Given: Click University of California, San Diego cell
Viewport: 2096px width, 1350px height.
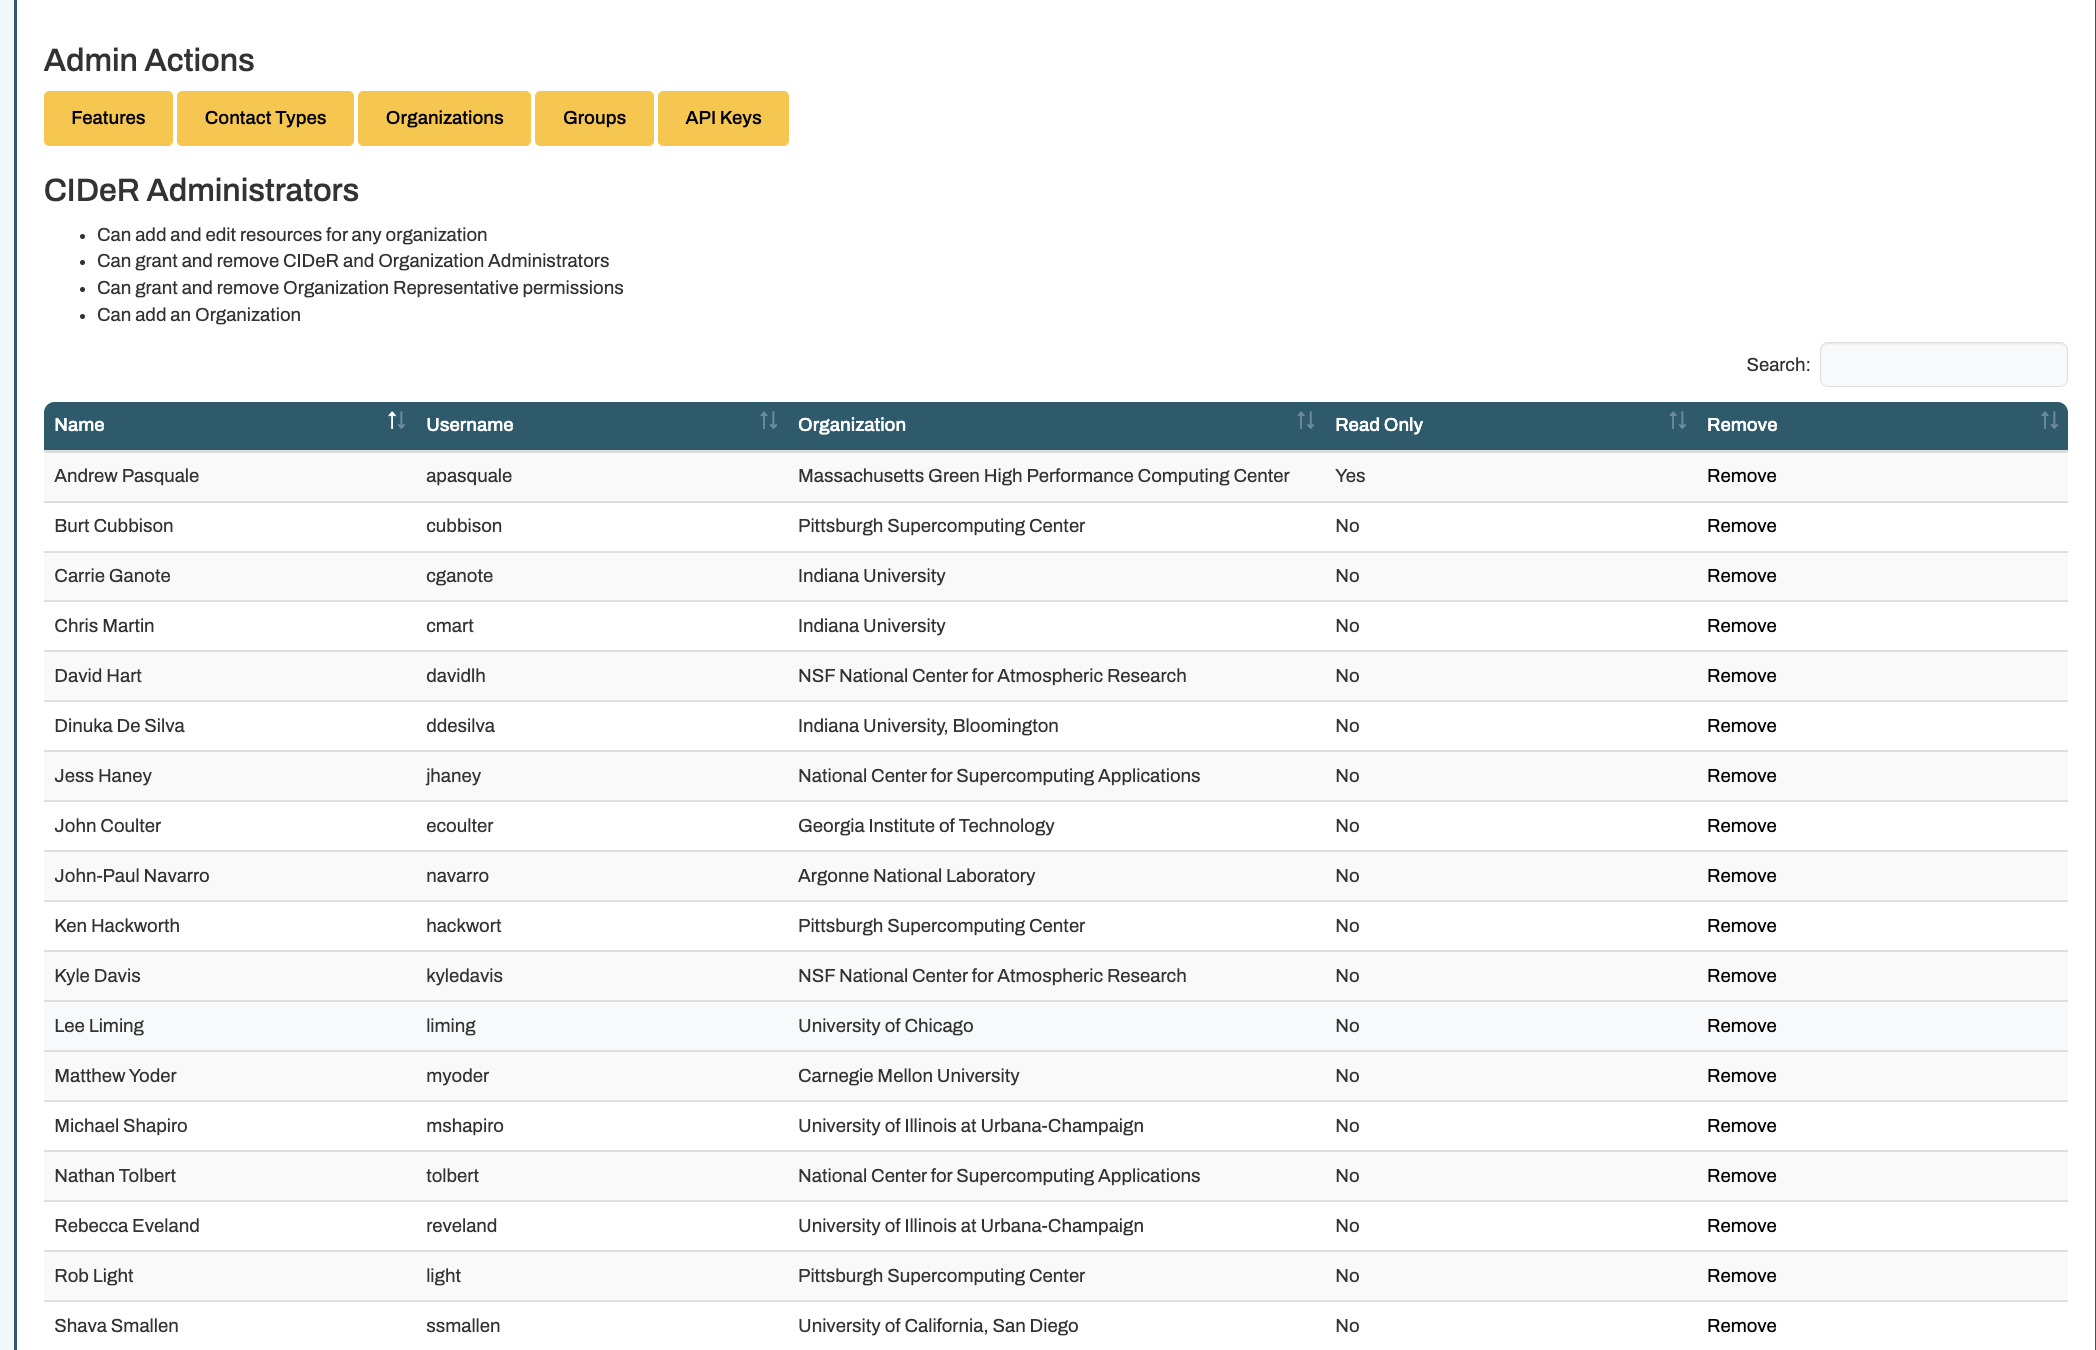Looking at the screenshot, I should point(937,1326).
